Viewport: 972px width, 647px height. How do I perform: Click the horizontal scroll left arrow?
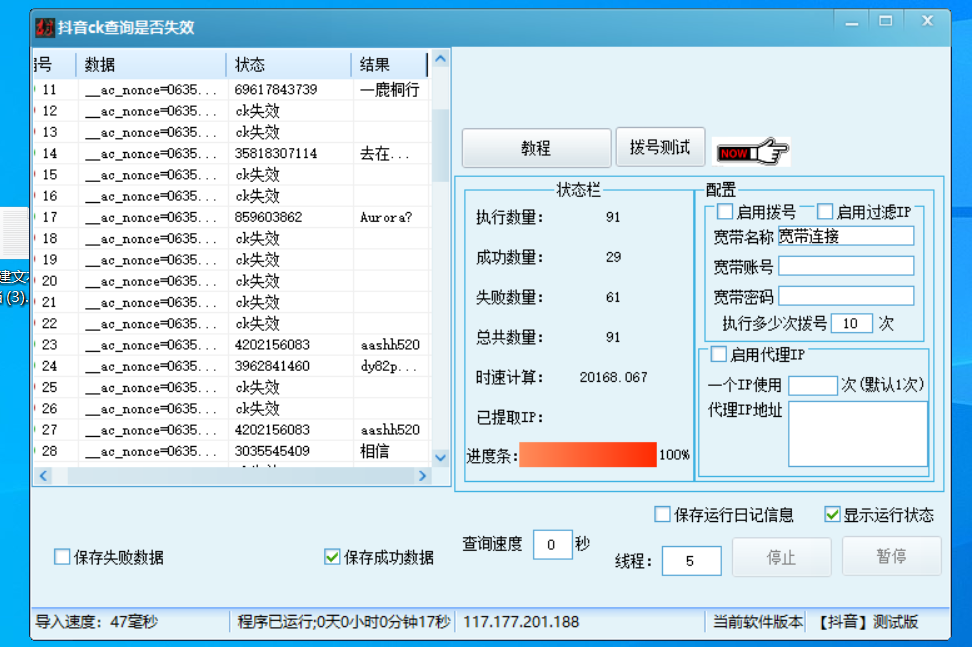pyautogui.click(x=43, y=476)
